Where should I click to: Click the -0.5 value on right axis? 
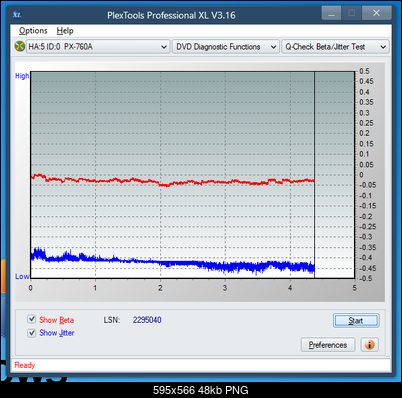[366, 278]
